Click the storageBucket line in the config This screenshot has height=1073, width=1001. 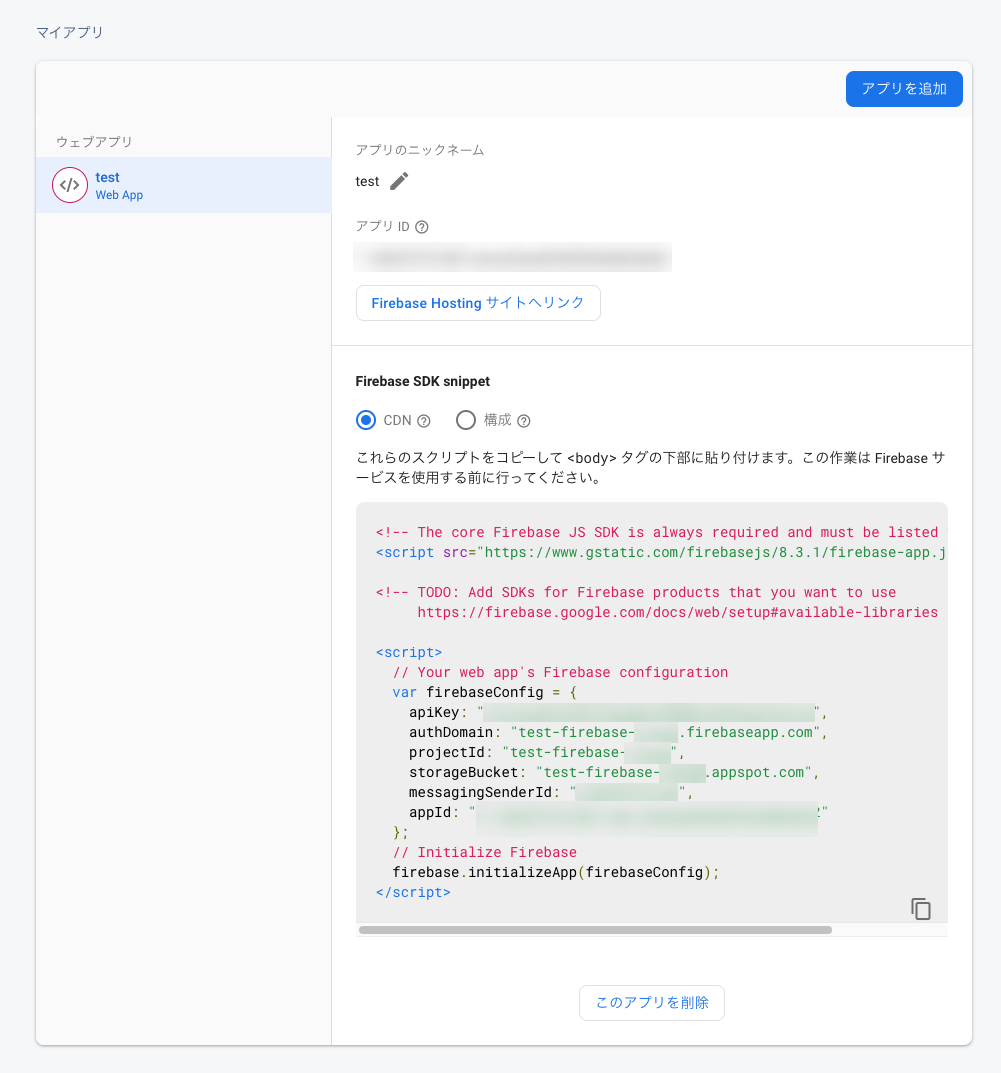coord(614,773)
